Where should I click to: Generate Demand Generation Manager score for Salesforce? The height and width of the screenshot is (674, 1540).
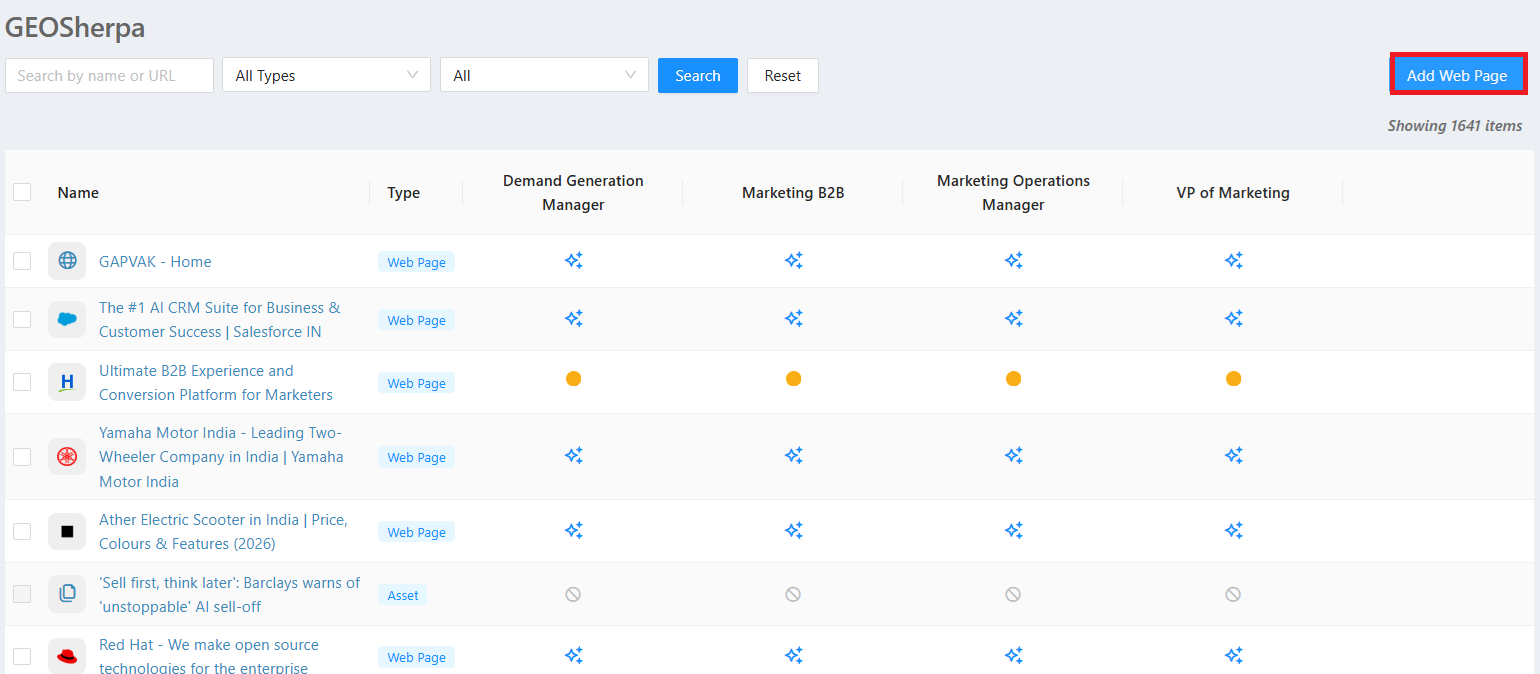tap(573, 319)
